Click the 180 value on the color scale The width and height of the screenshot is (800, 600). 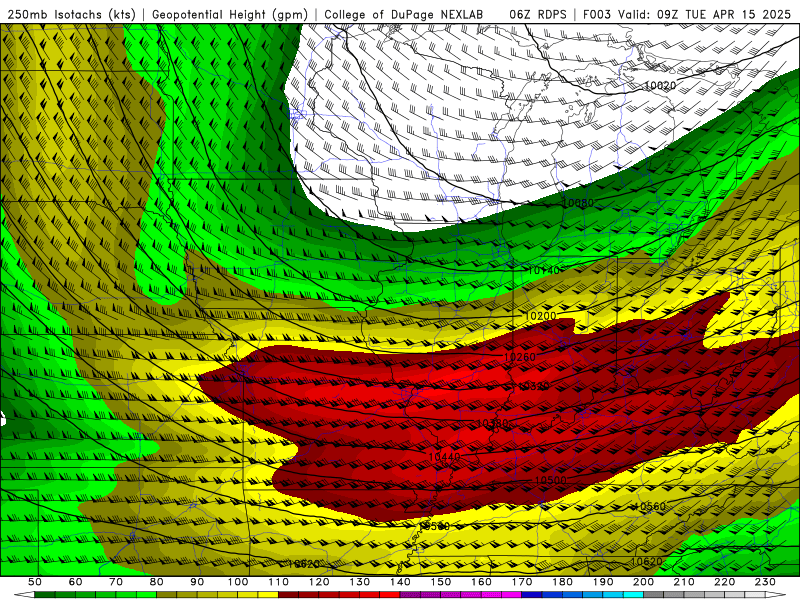[563, 582]
